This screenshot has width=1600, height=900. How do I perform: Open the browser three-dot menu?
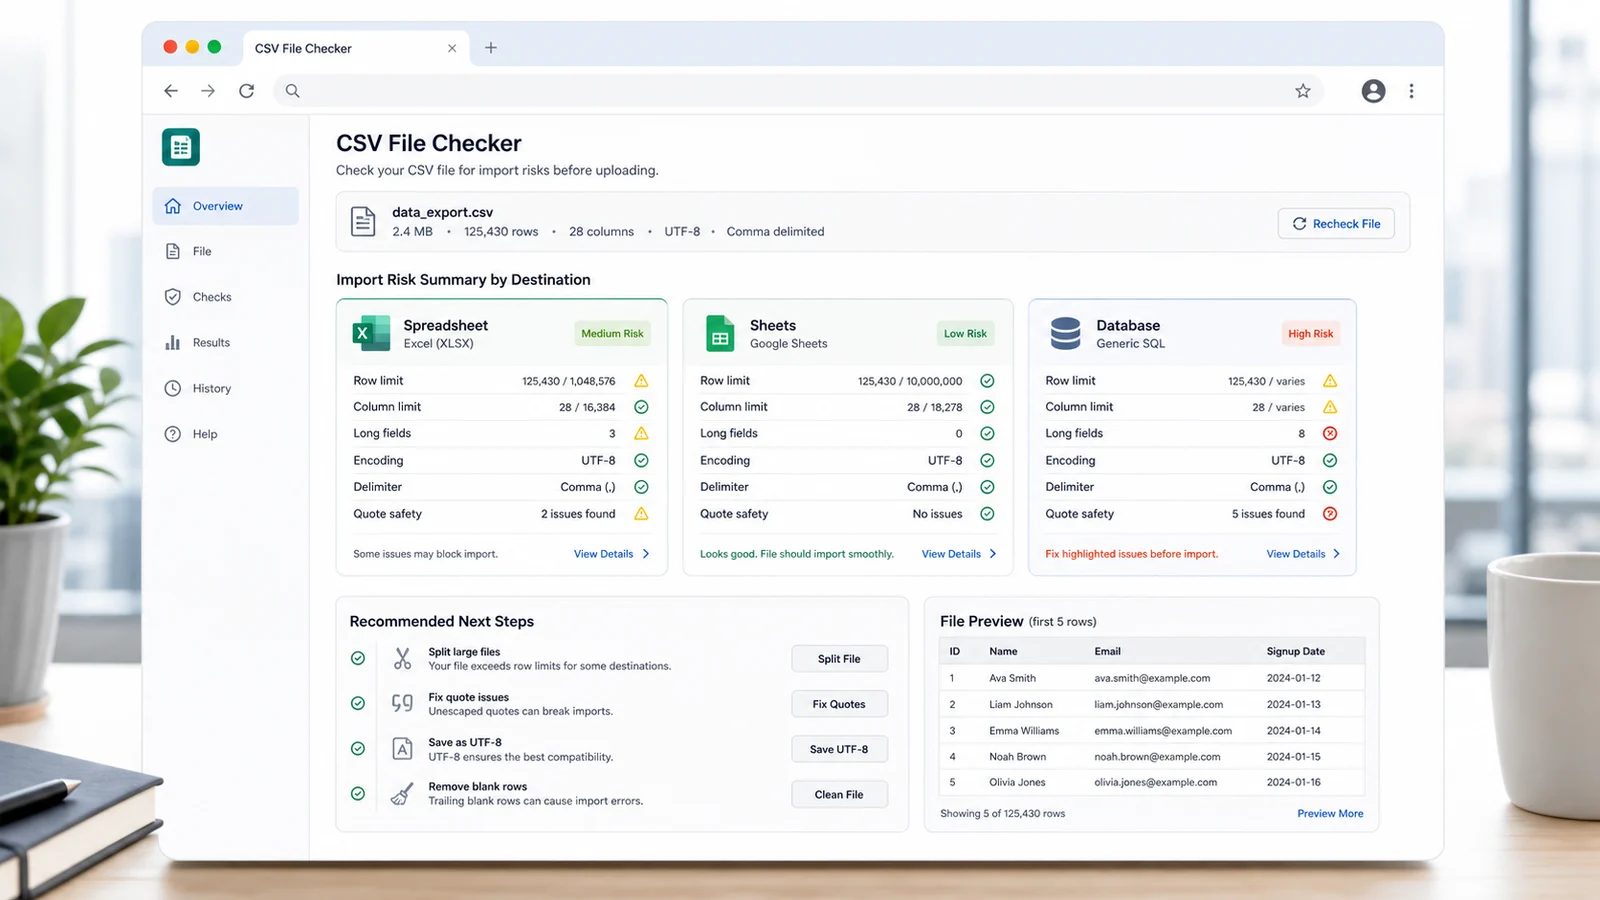pos(1412,91)
